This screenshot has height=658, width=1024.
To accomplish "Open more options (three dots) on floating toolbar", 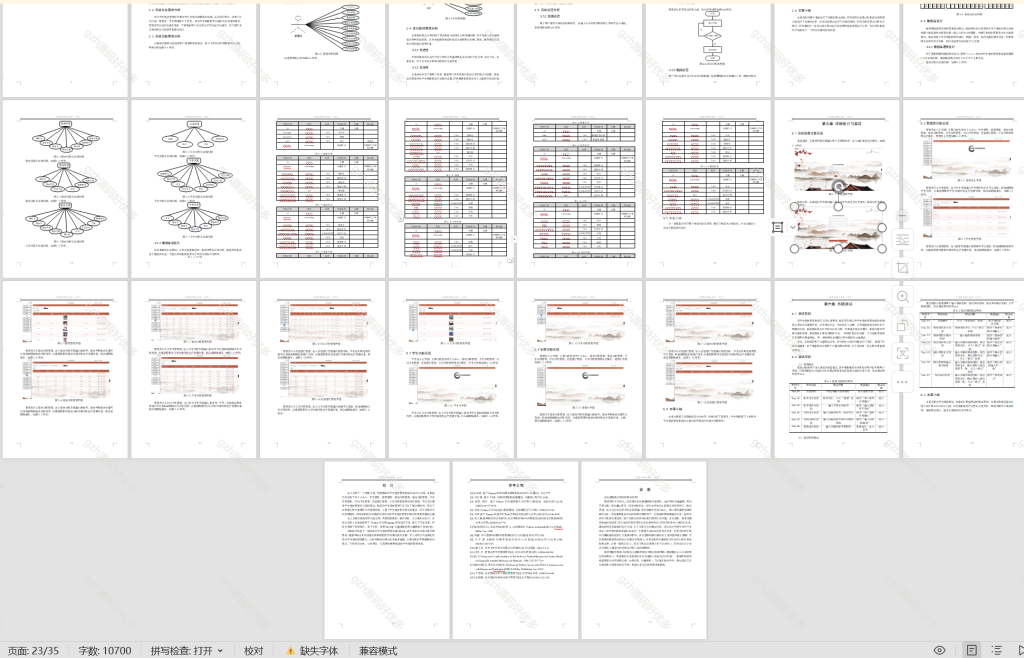I will pyautogui.click(x=903, y=380).
